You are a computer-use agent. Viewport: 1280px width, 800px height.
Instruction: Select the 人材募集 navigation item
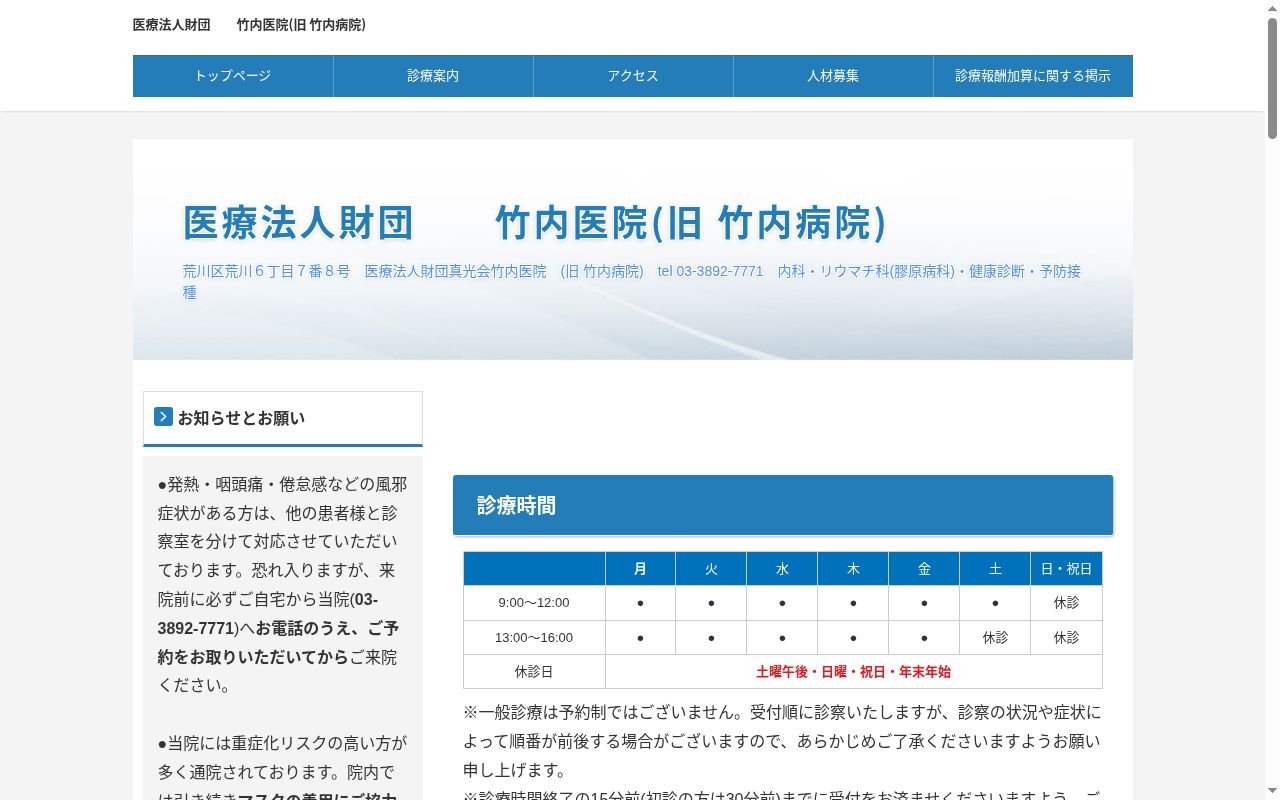click(833, 76)
